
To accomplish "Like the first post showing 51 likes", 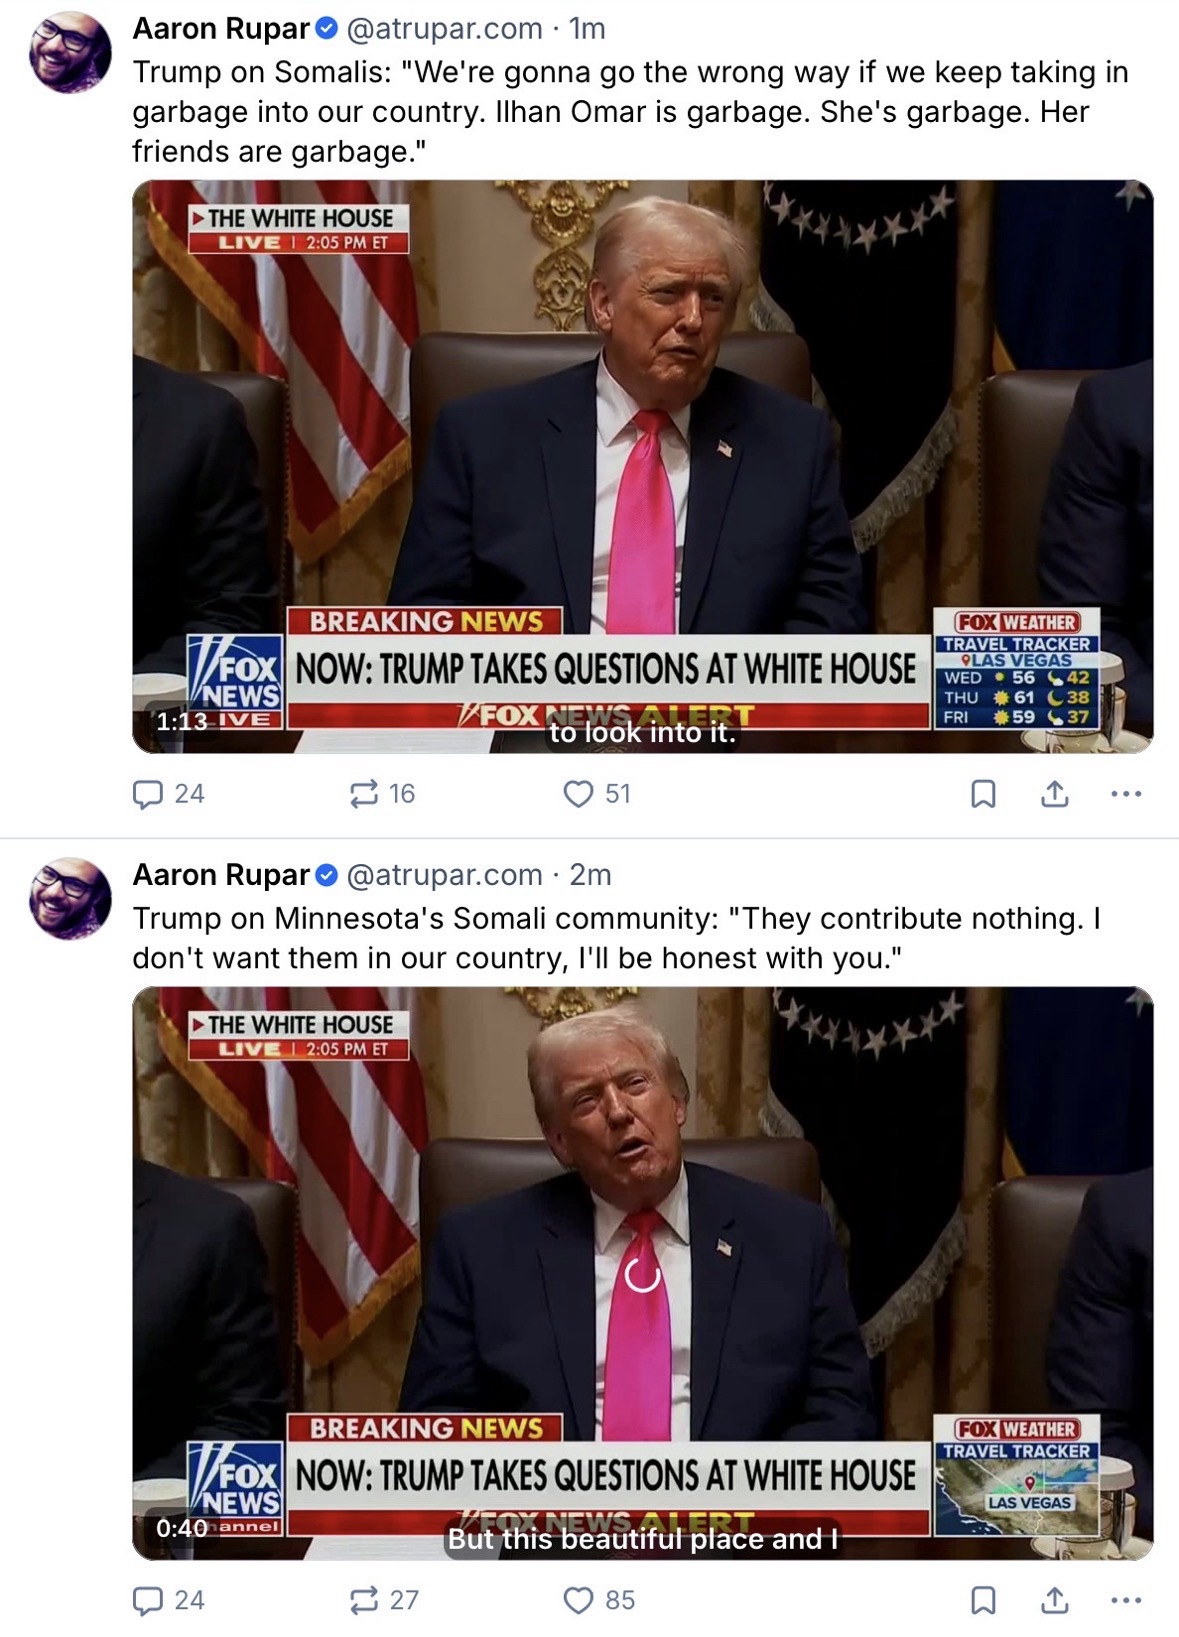I will coord(597,794).
